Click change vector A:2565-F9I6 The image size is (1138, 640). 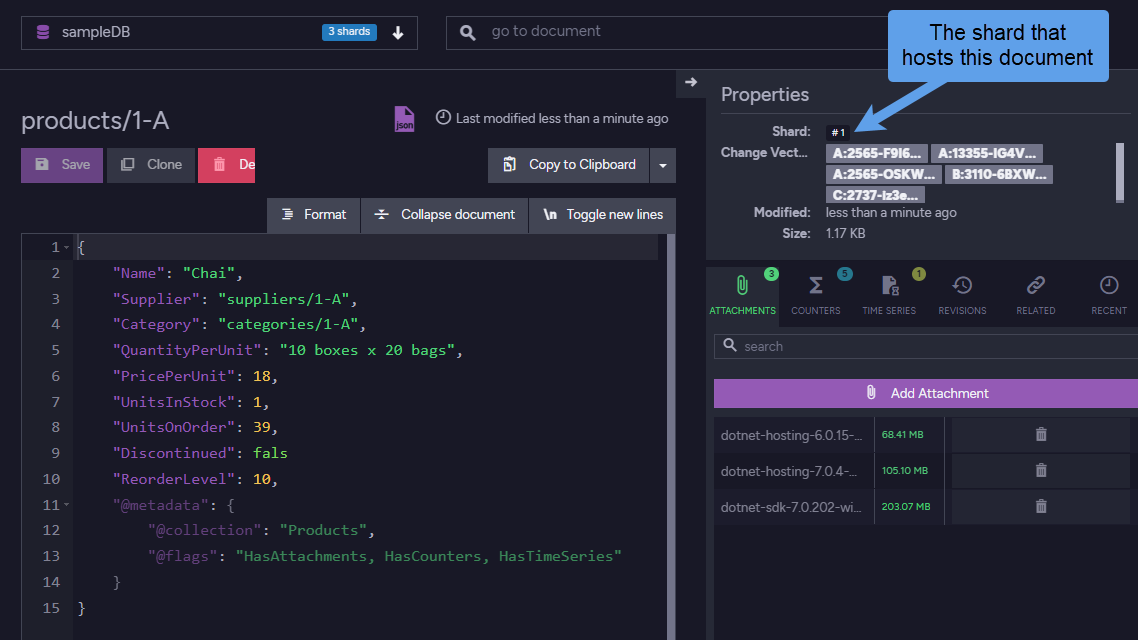(x=877, y=153)
